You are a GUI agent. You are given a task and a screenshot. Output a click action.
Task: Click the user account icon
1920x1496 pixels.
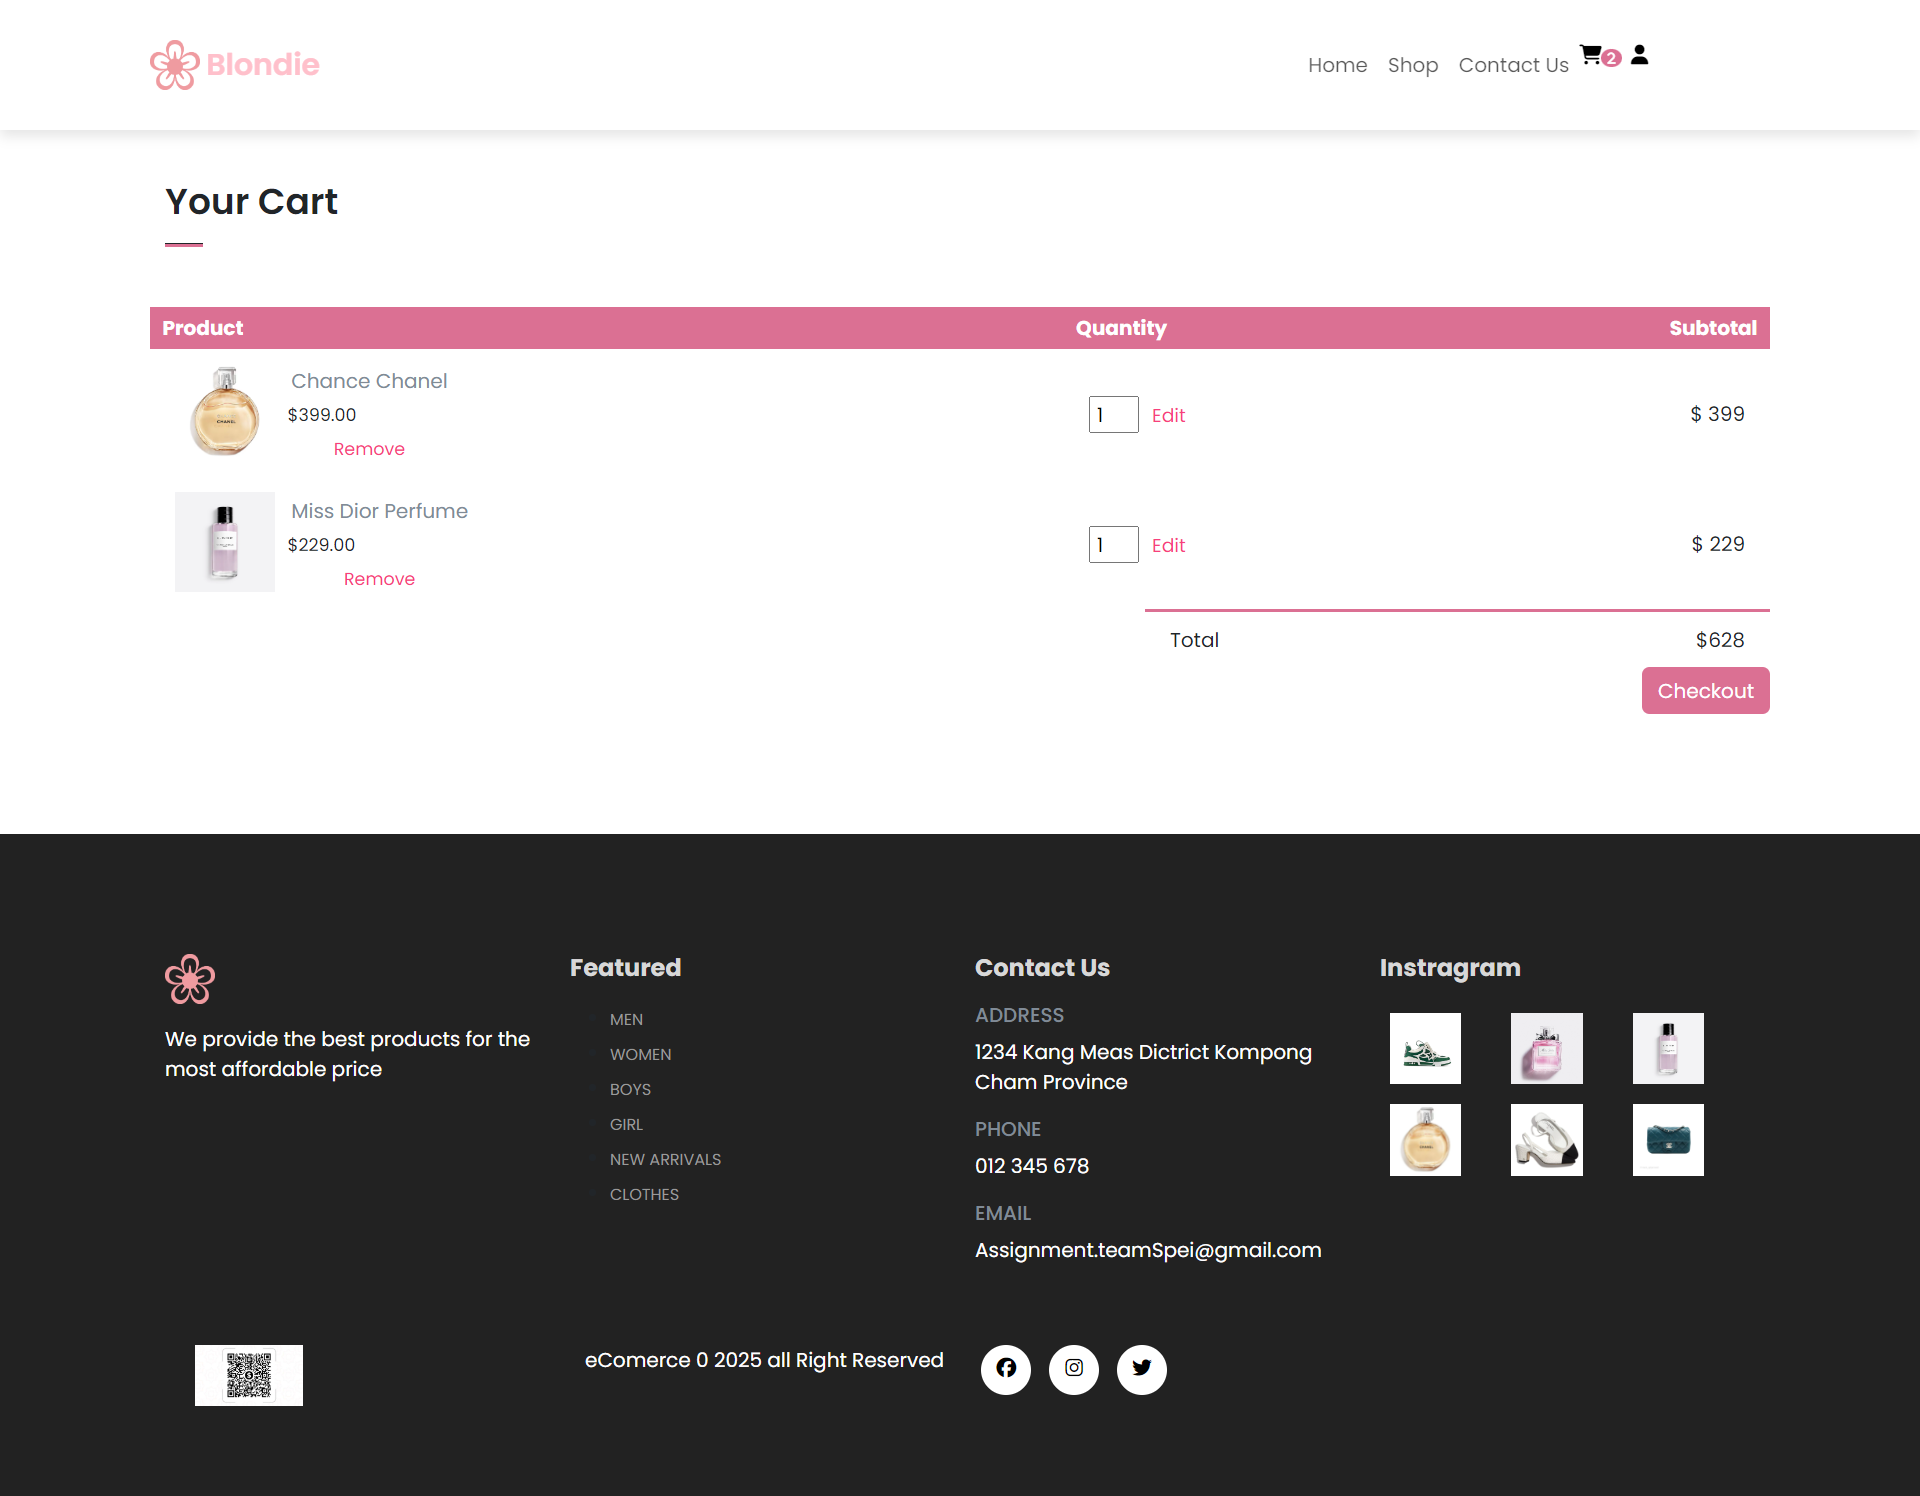(x=1639, y=55)
